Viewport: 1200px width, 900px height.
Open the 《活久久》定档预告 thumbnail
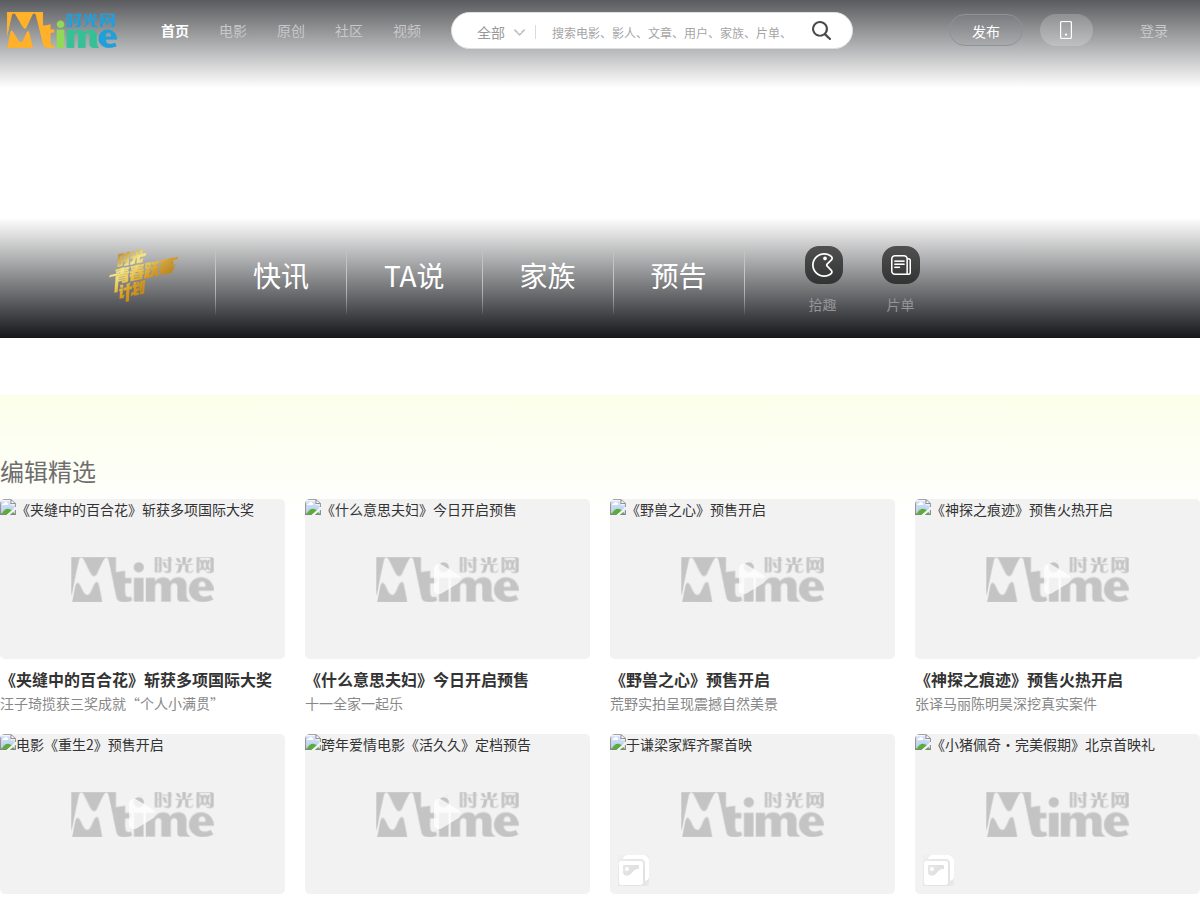click(447, 814)
